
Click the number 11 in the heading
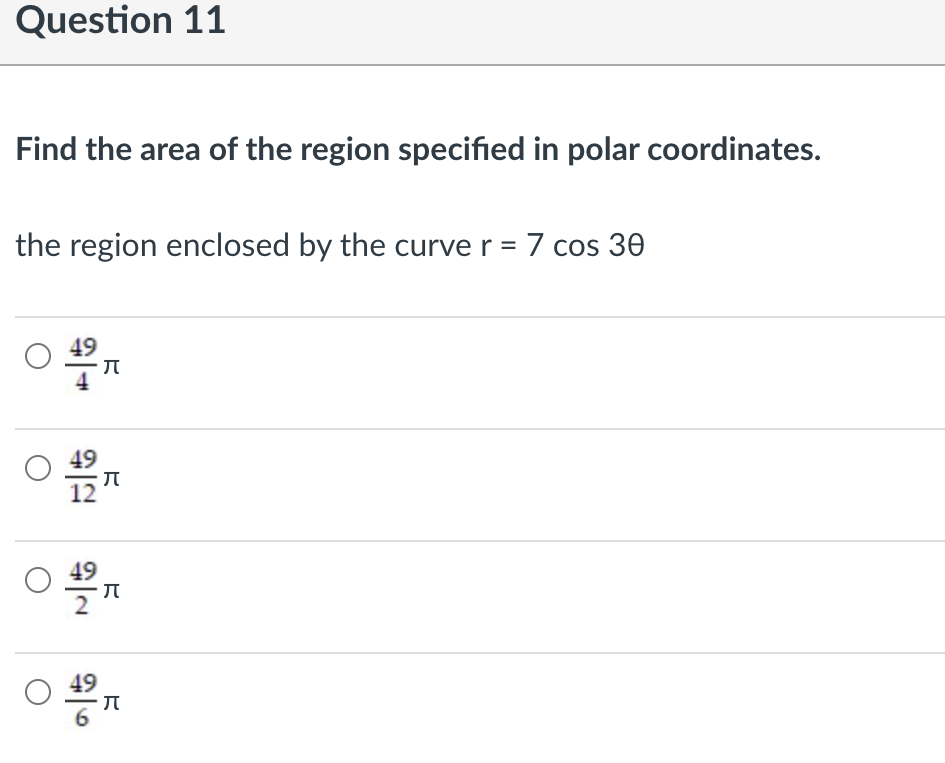click(x=205, y=20)
